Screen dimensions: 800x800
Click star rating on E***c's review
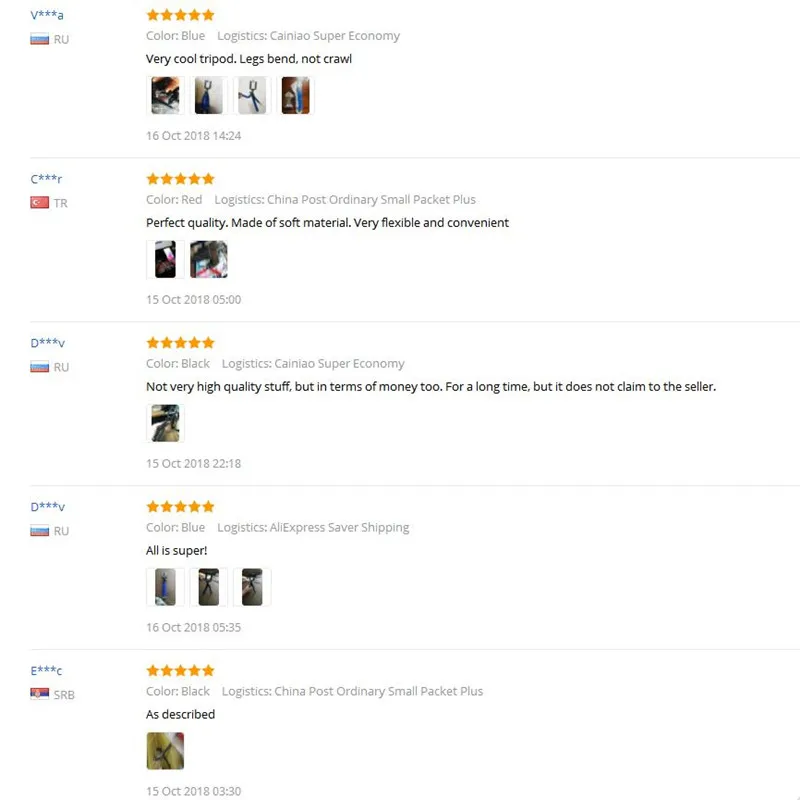pyautogui.click(x=180, y=670)
